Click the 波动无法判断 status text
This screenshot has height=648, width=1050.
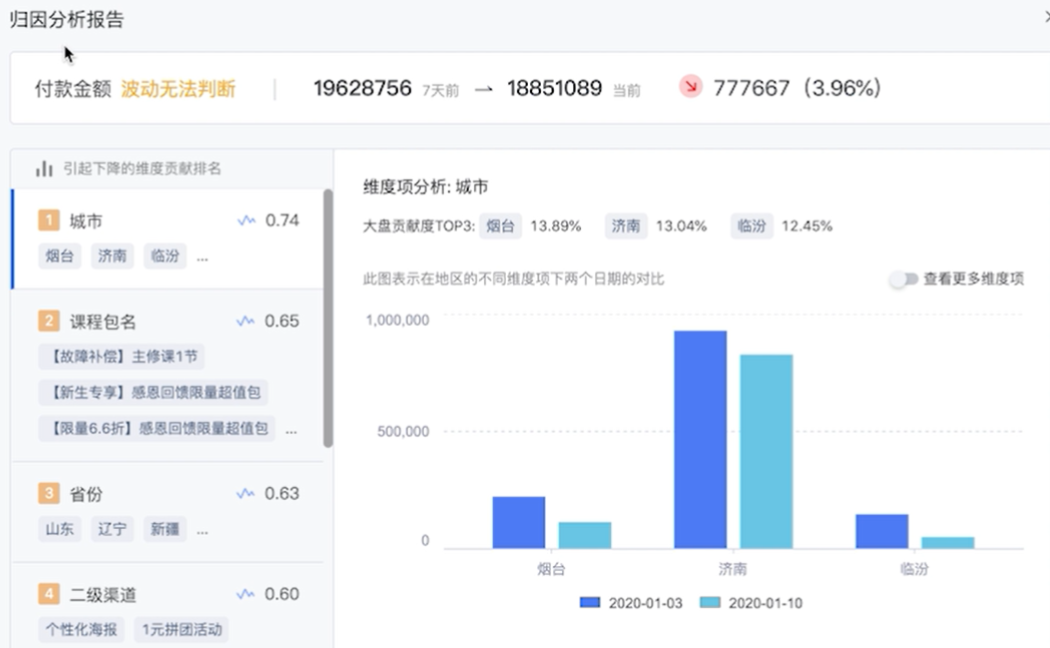[x=178, y=89]
